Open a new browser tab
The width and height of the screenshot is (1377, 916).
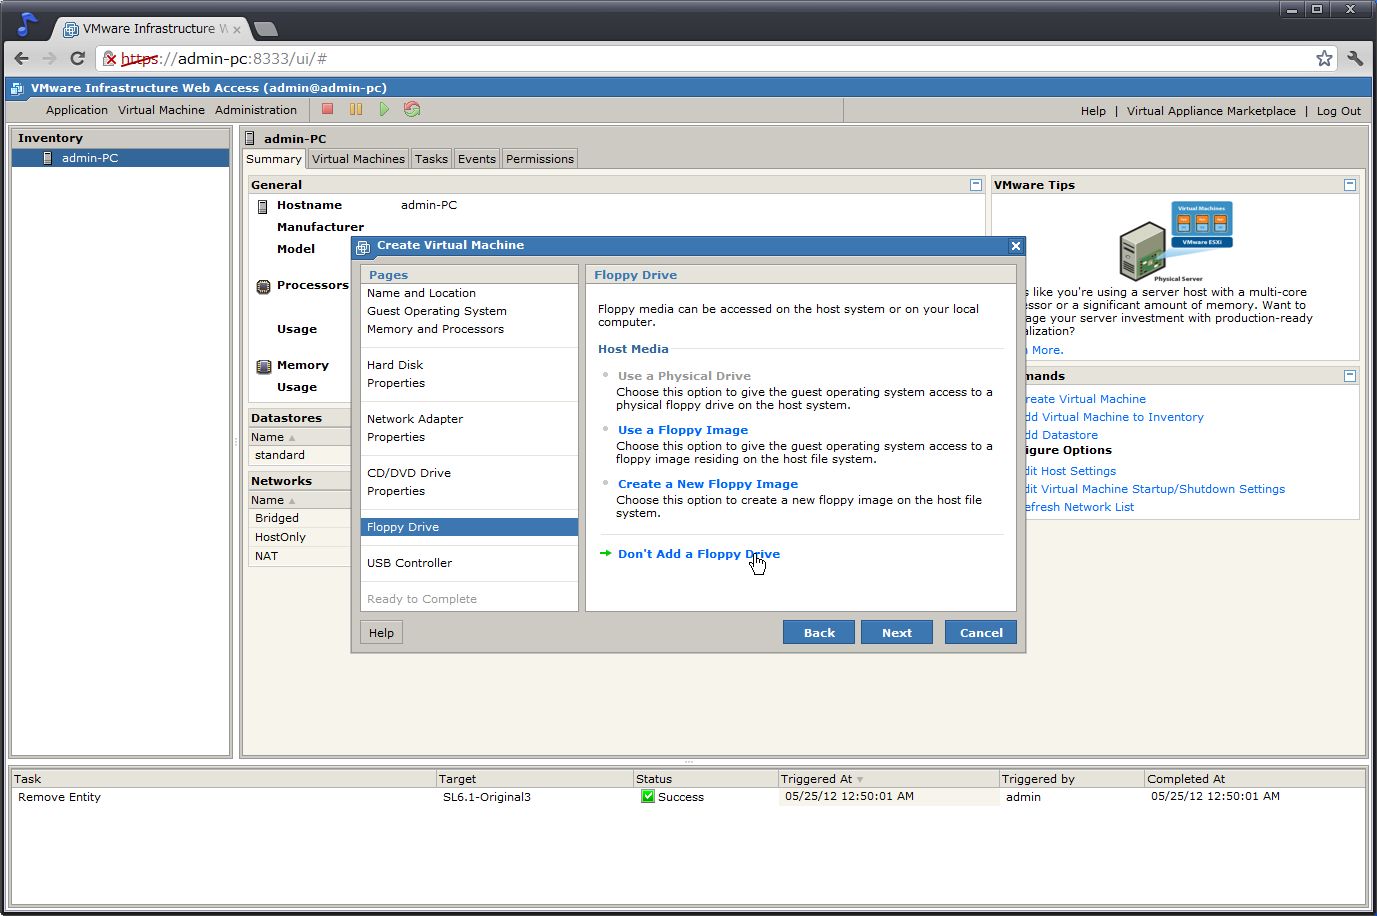tap(266, 29)
